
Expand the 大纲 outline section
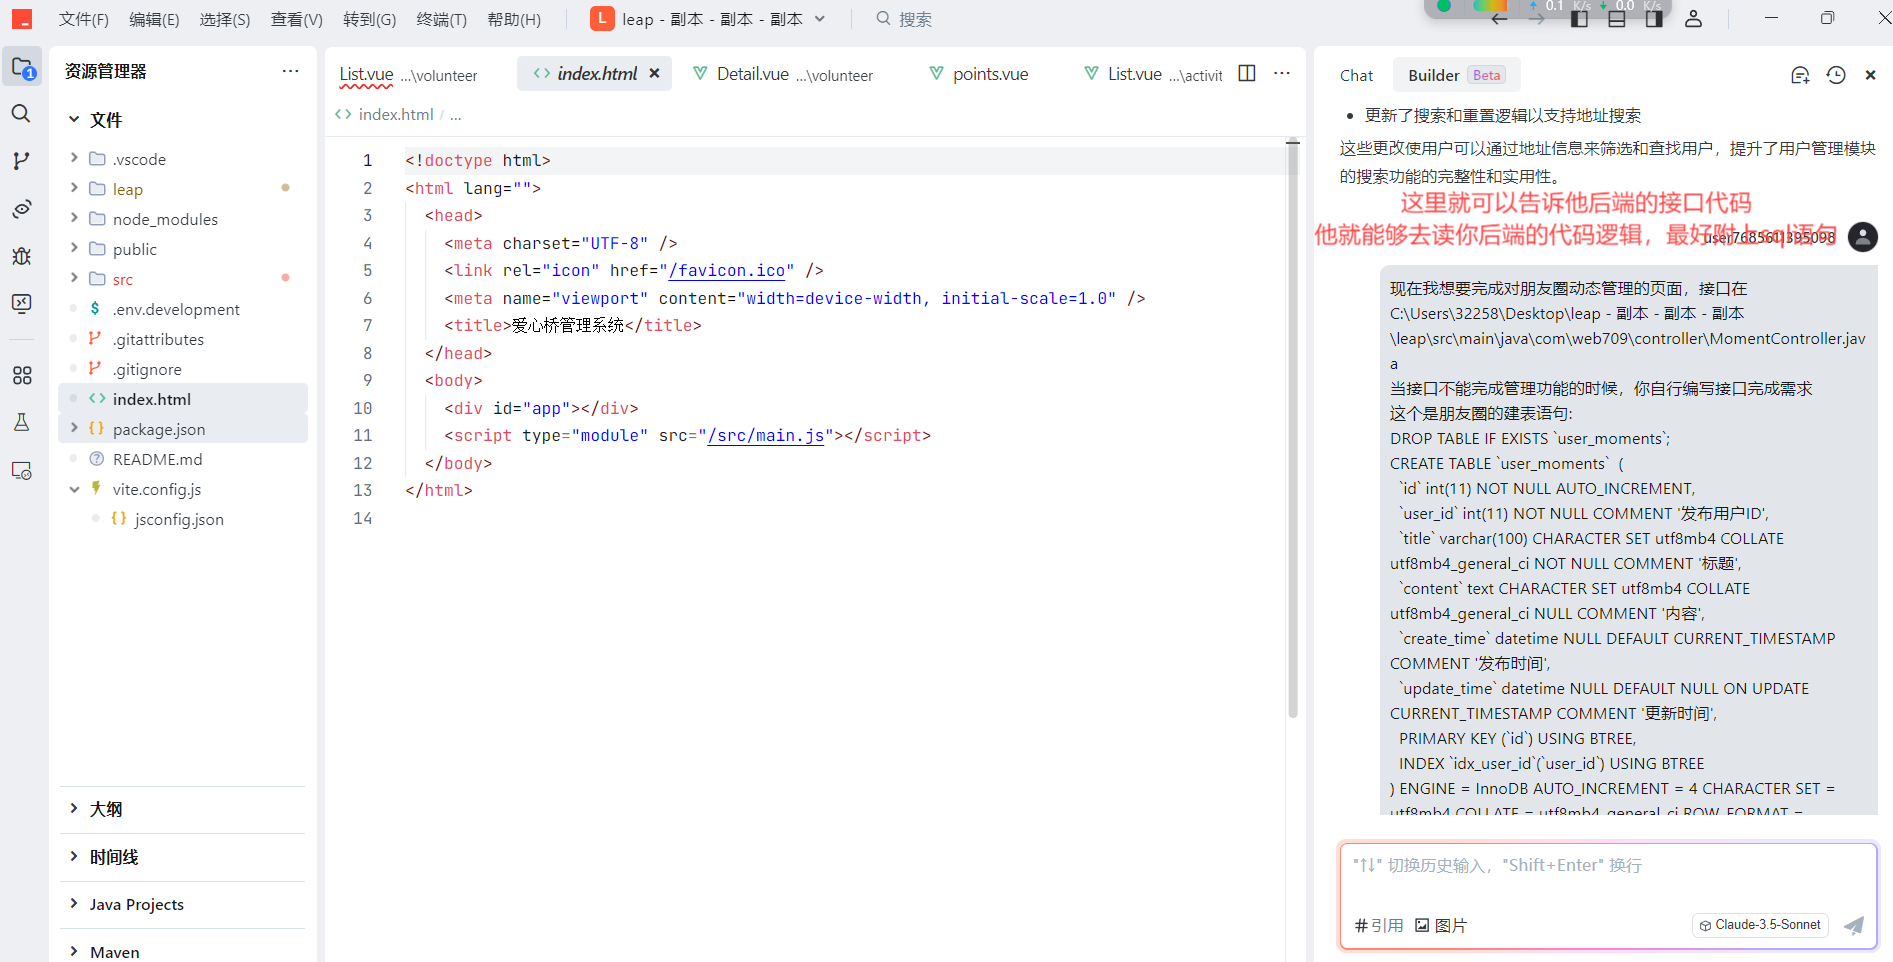tap(74, 808)
